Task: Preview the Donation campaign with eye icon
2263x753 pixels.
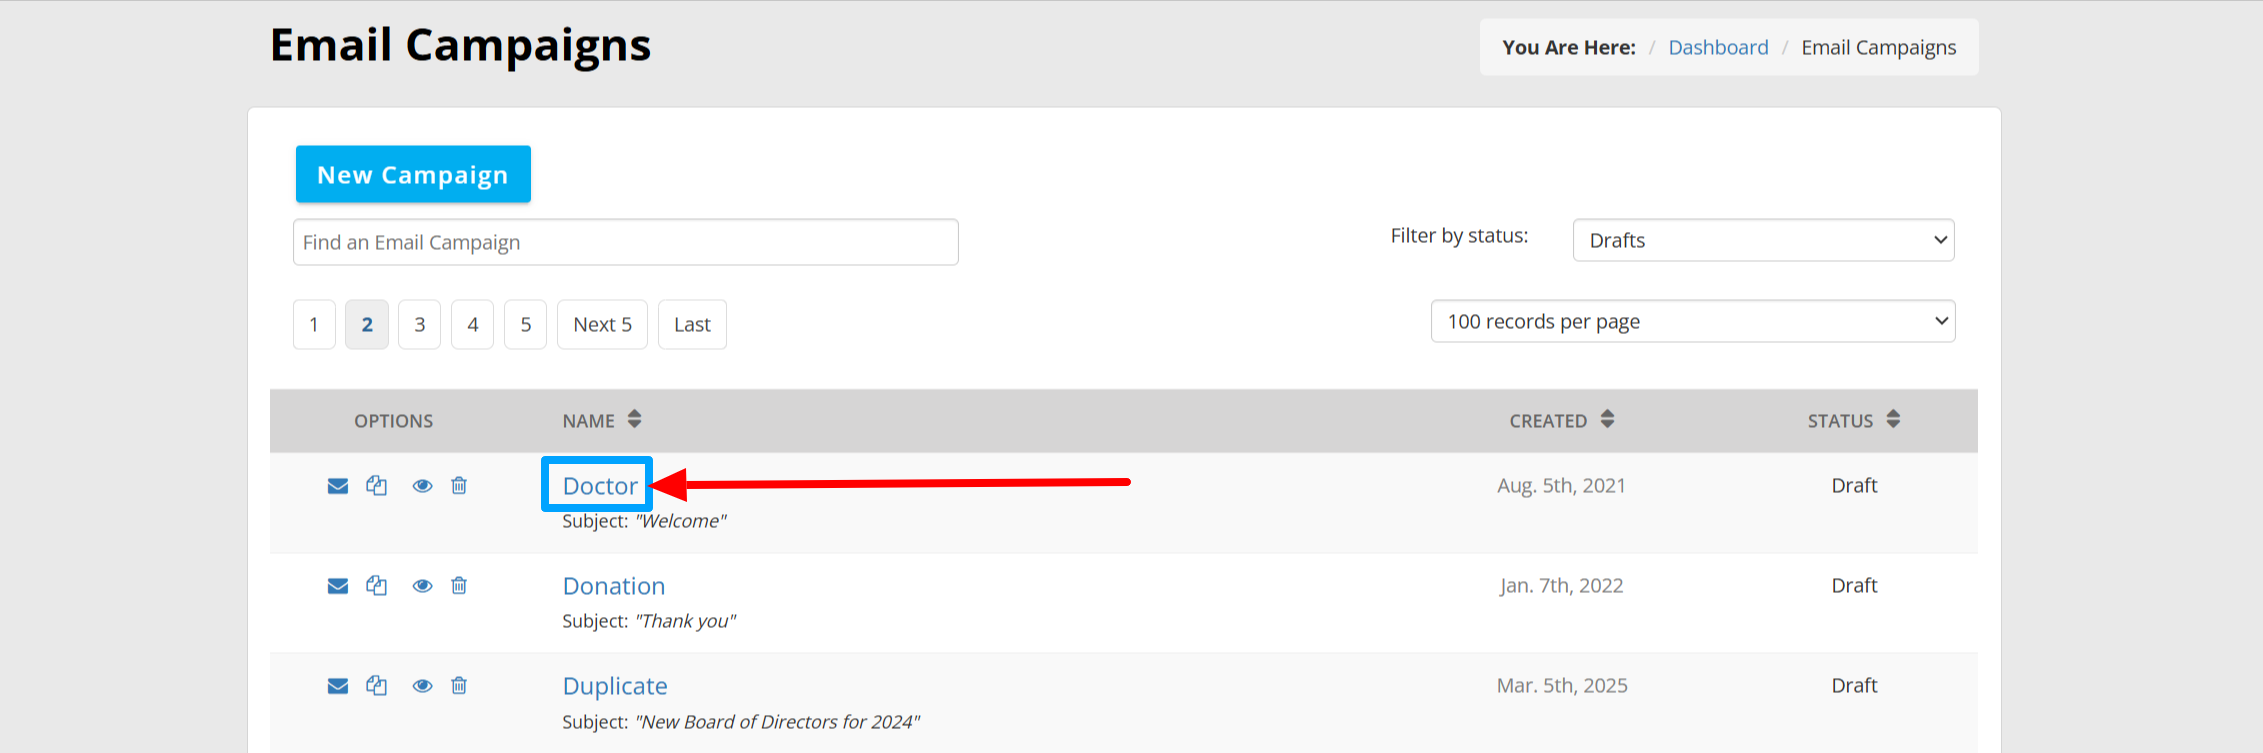Action: coord(423,586)
